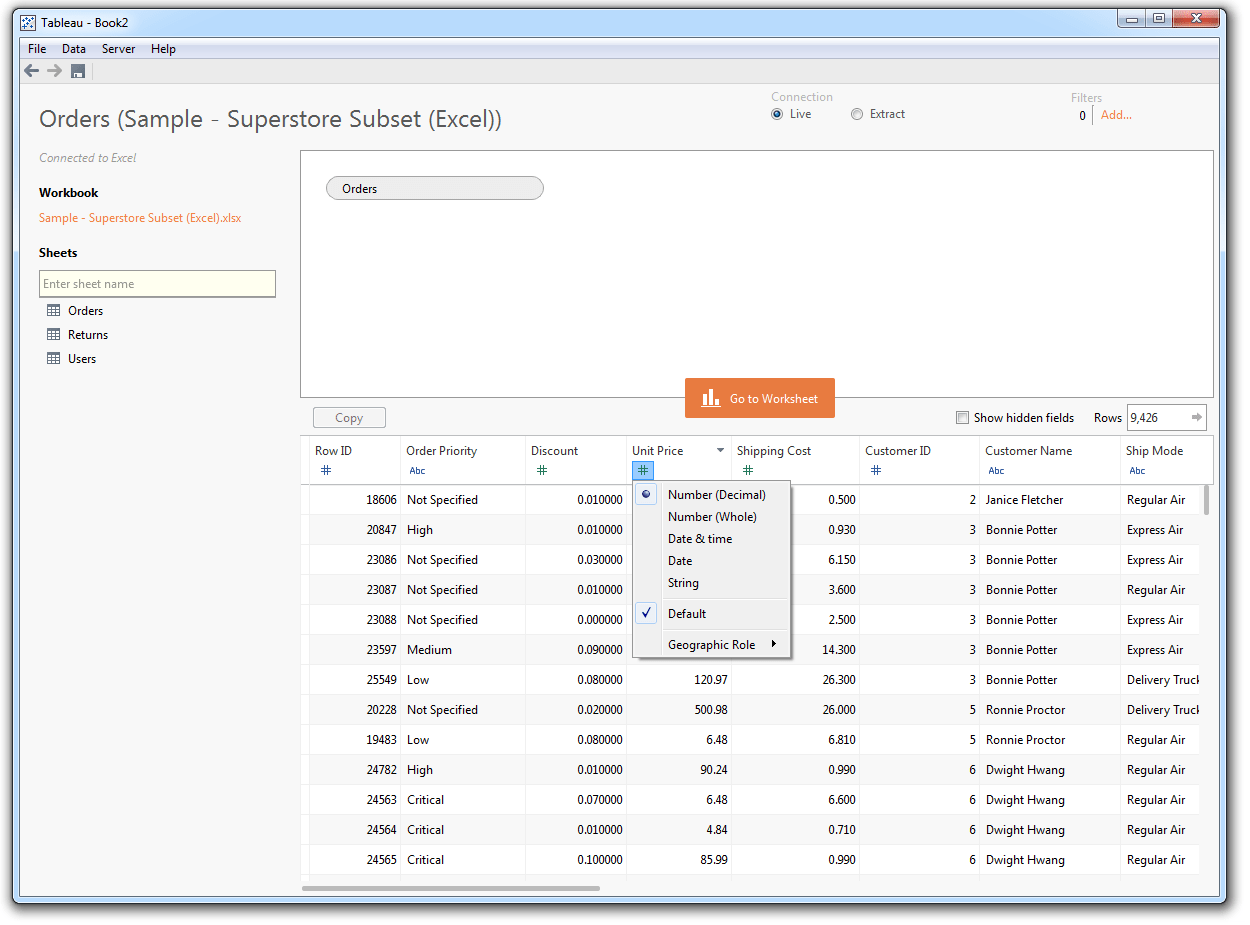The image size is (1250, 925).
Task: Click the Go to Worksheet button
Action: tap(759, 398)
